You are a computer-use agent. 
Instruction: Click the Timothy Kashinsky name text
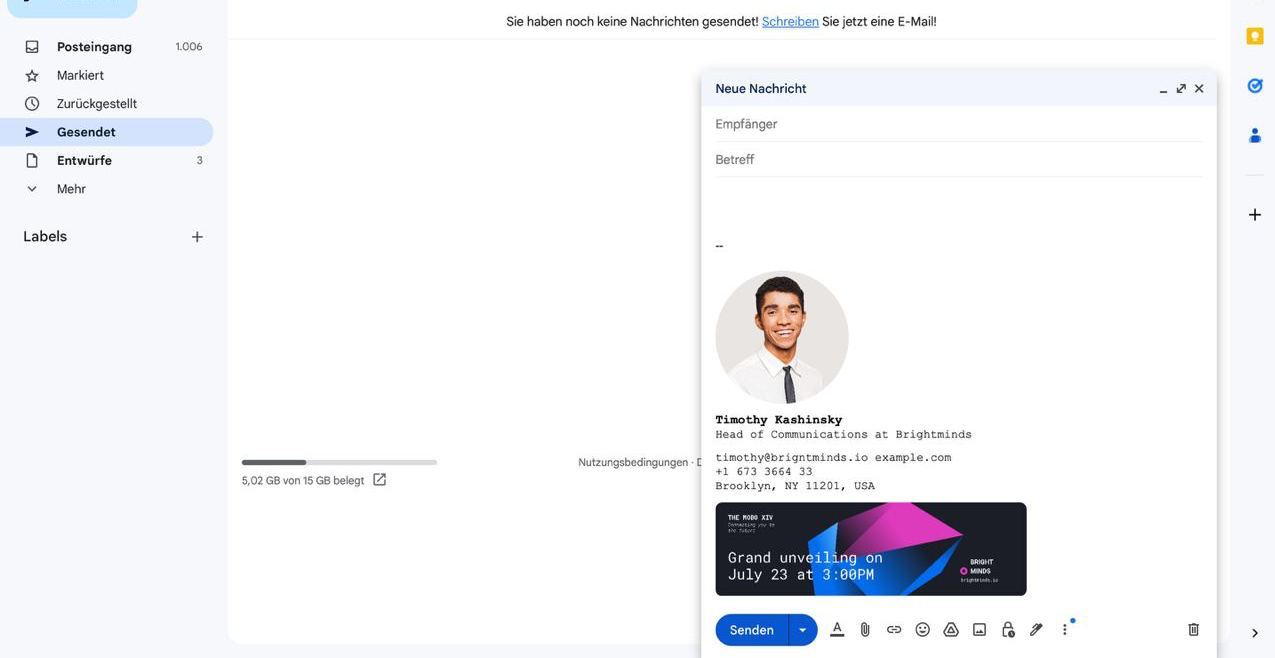779,420
